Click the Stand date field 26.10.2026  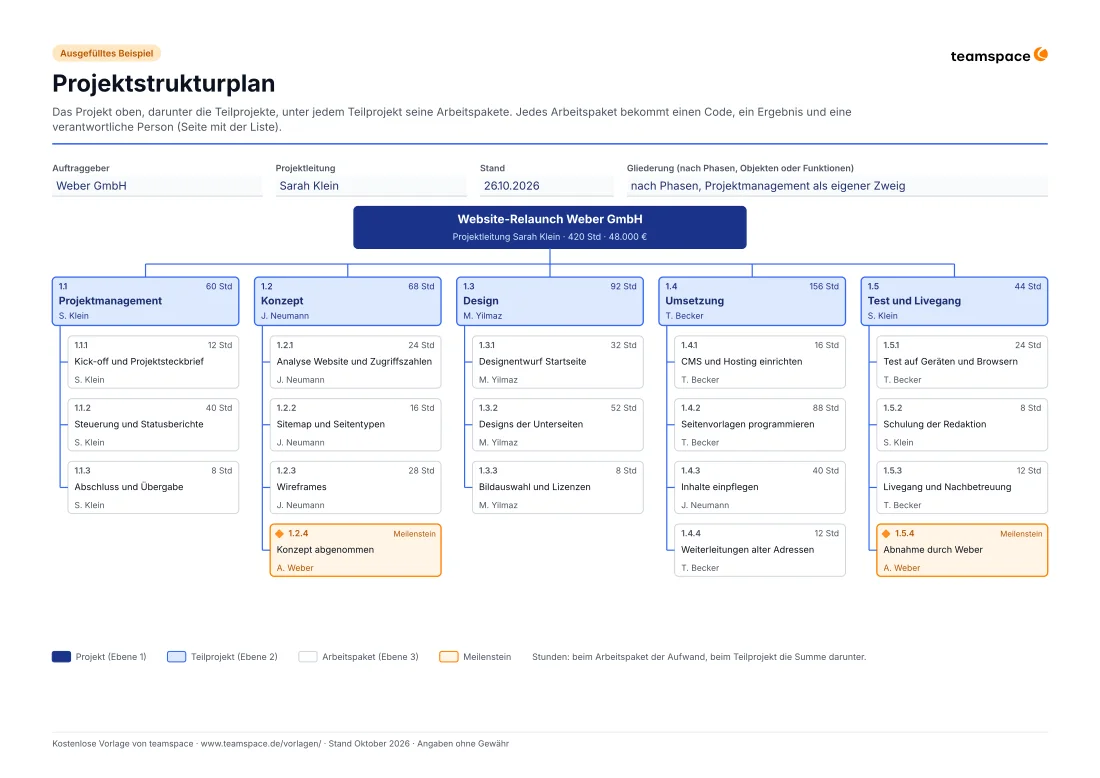pos(546,186)
